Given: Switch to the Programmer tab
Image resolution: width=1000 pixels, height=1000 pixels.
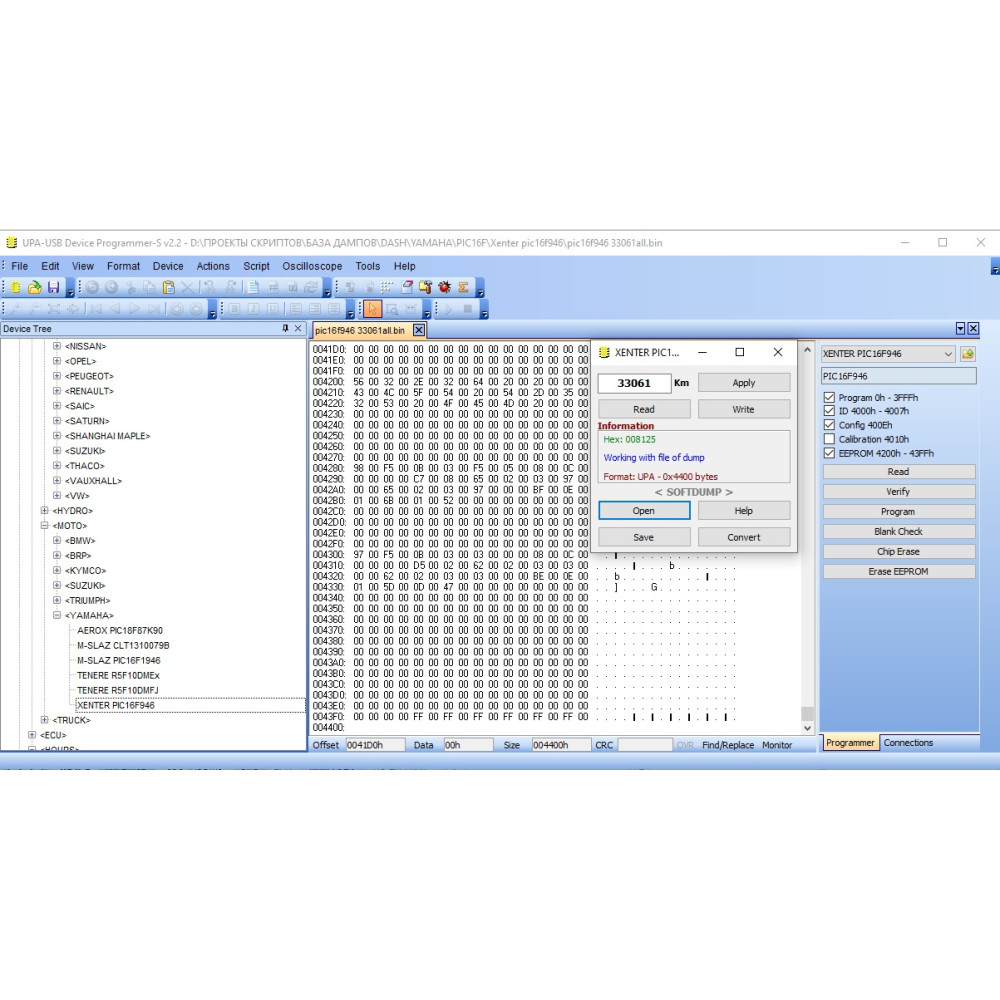Looking at the screenshot, I should click(x=850, y=742).
